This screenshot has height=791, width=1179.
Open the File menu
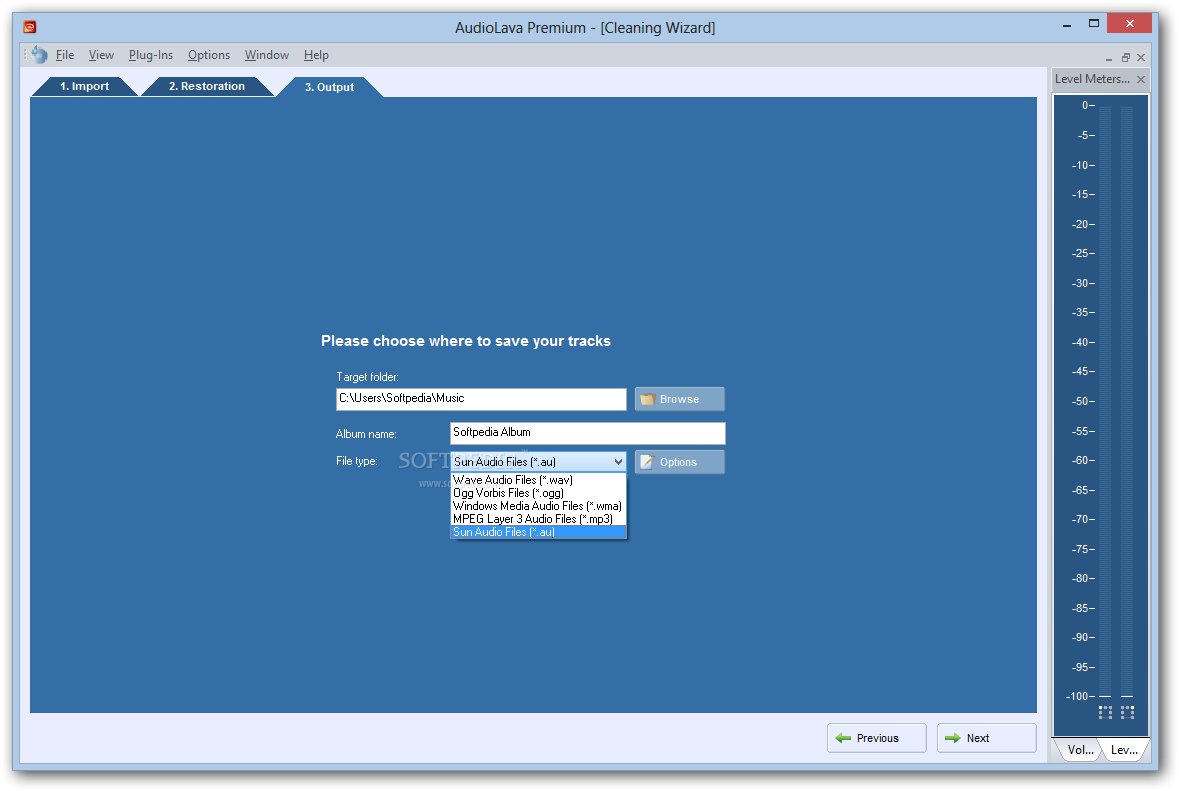(x=65, y=55)
